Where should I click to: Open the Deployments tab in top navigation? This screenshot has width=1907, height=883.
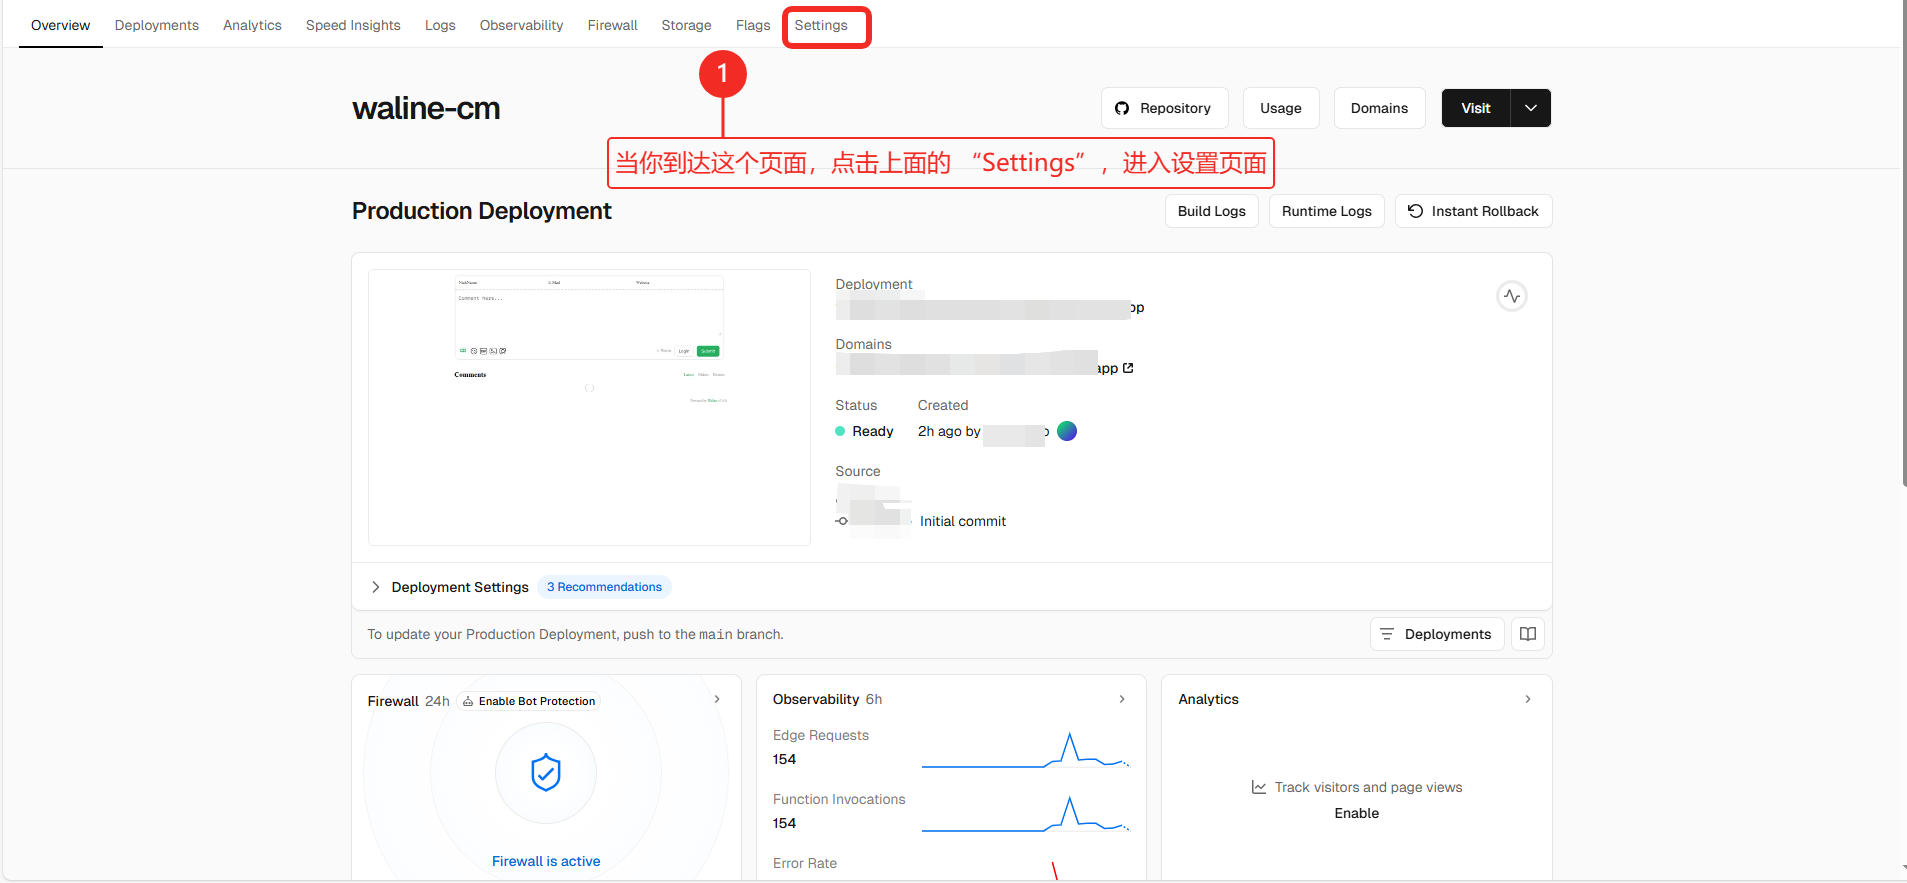(x=157, y=25)
